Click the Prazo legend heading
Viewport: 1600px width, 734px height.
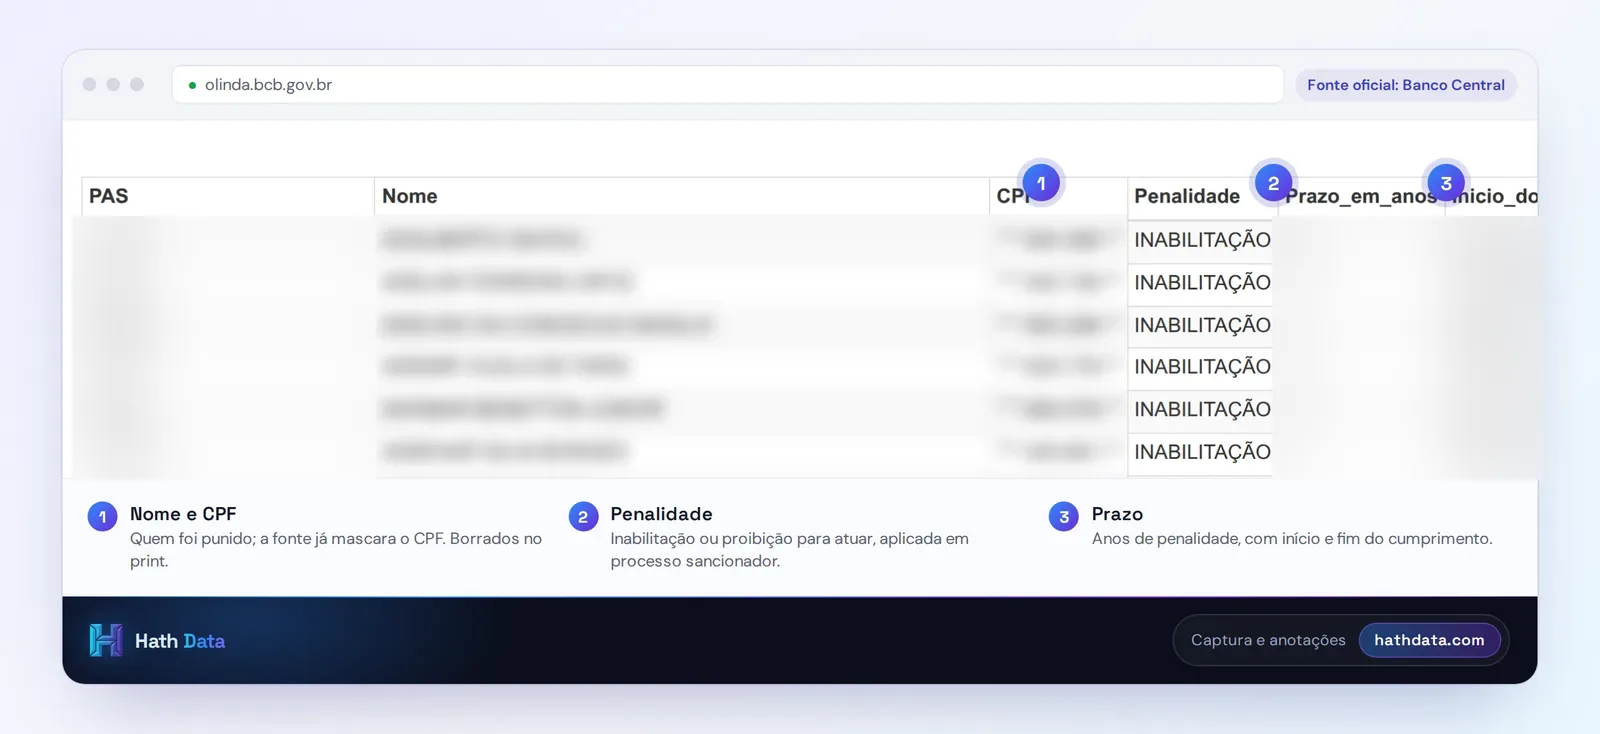[1117, 514]
